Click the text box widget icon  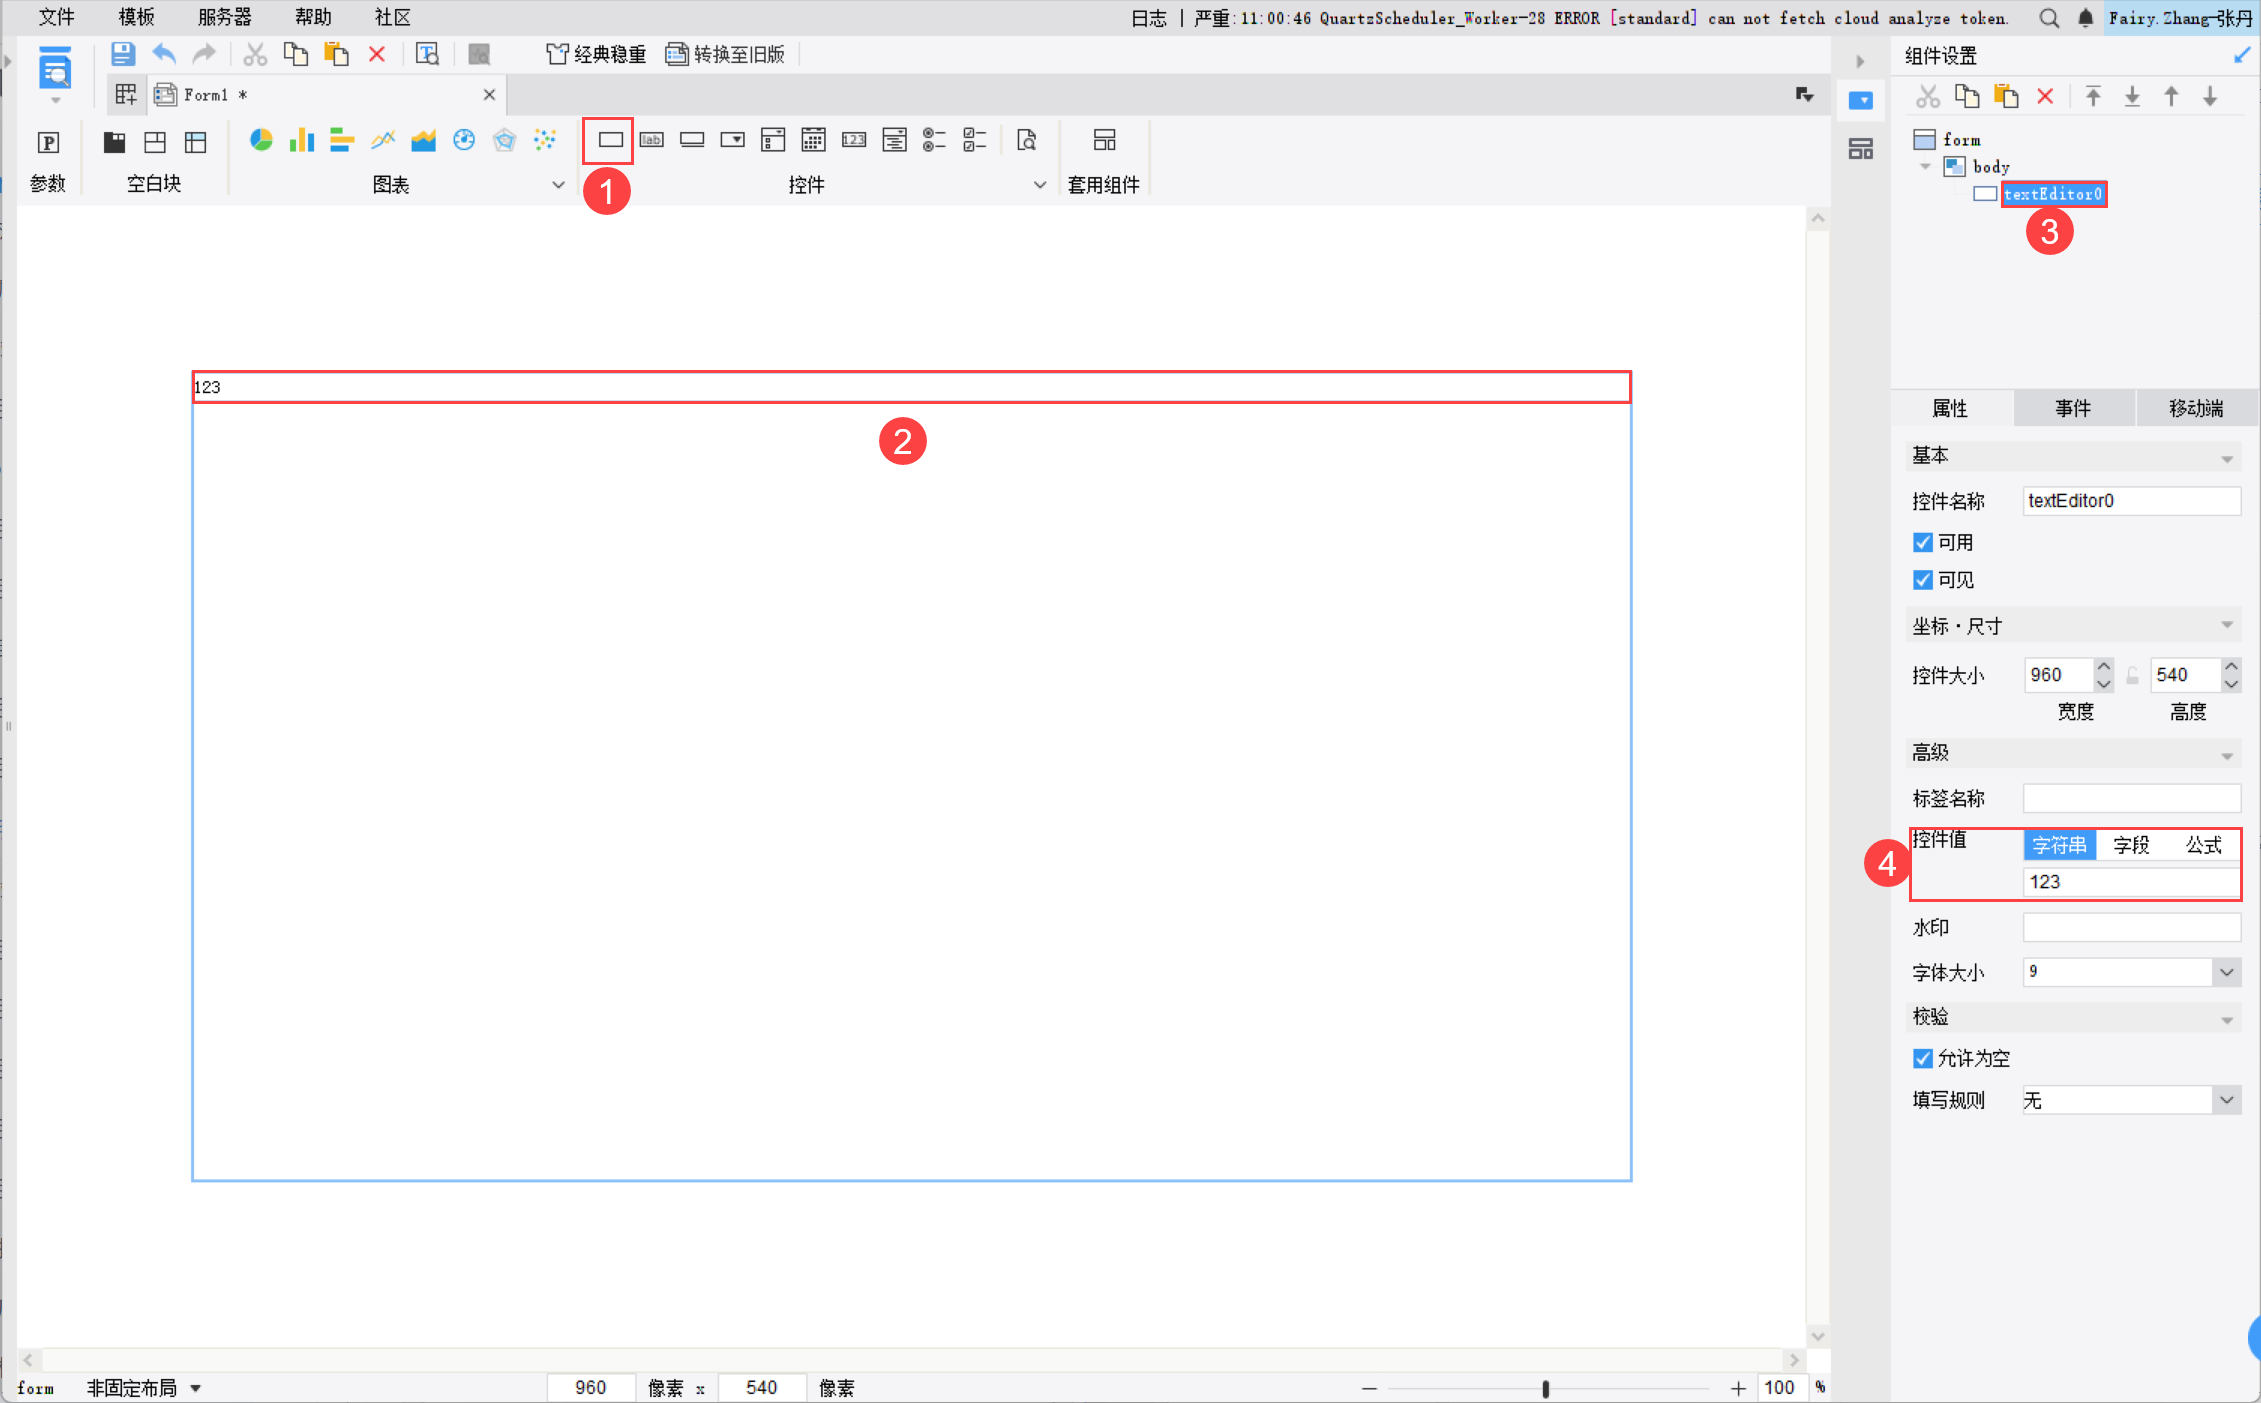tap(610, 140)
